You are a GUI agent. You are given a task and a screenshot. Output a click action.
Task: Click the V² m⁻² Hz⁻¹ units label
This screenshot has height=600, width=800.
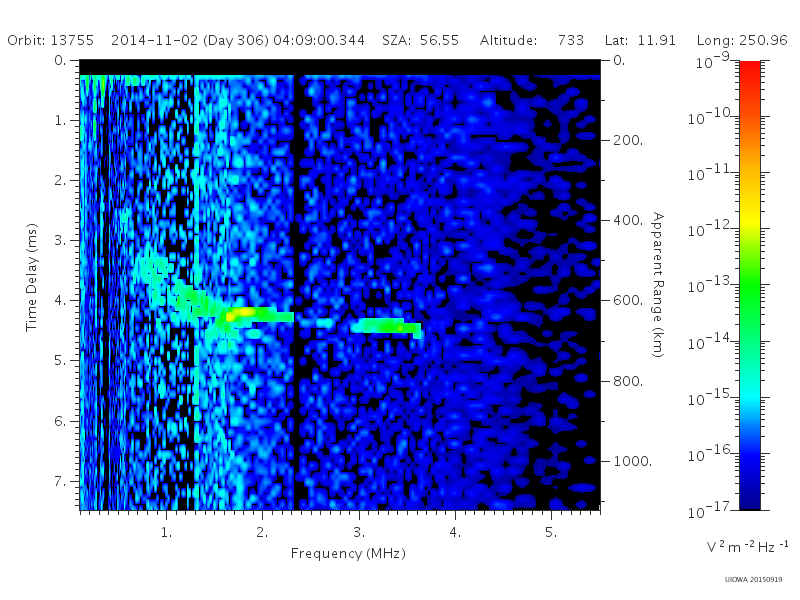(747, 546)
